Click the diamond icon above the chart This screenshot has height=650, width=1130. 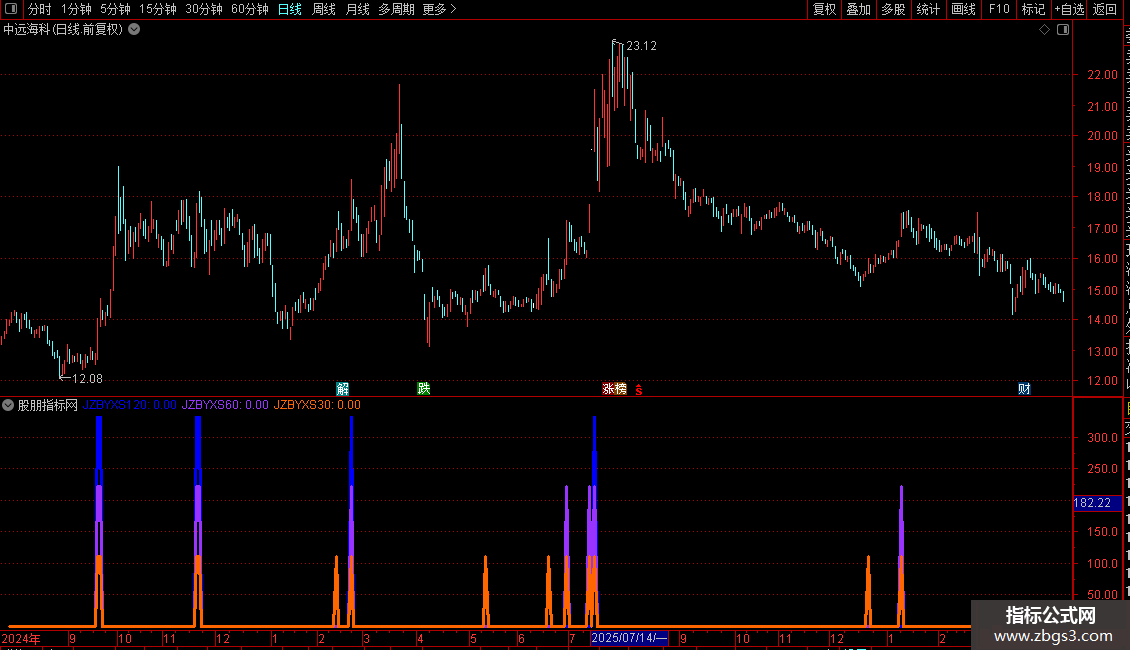[1044, 30]
